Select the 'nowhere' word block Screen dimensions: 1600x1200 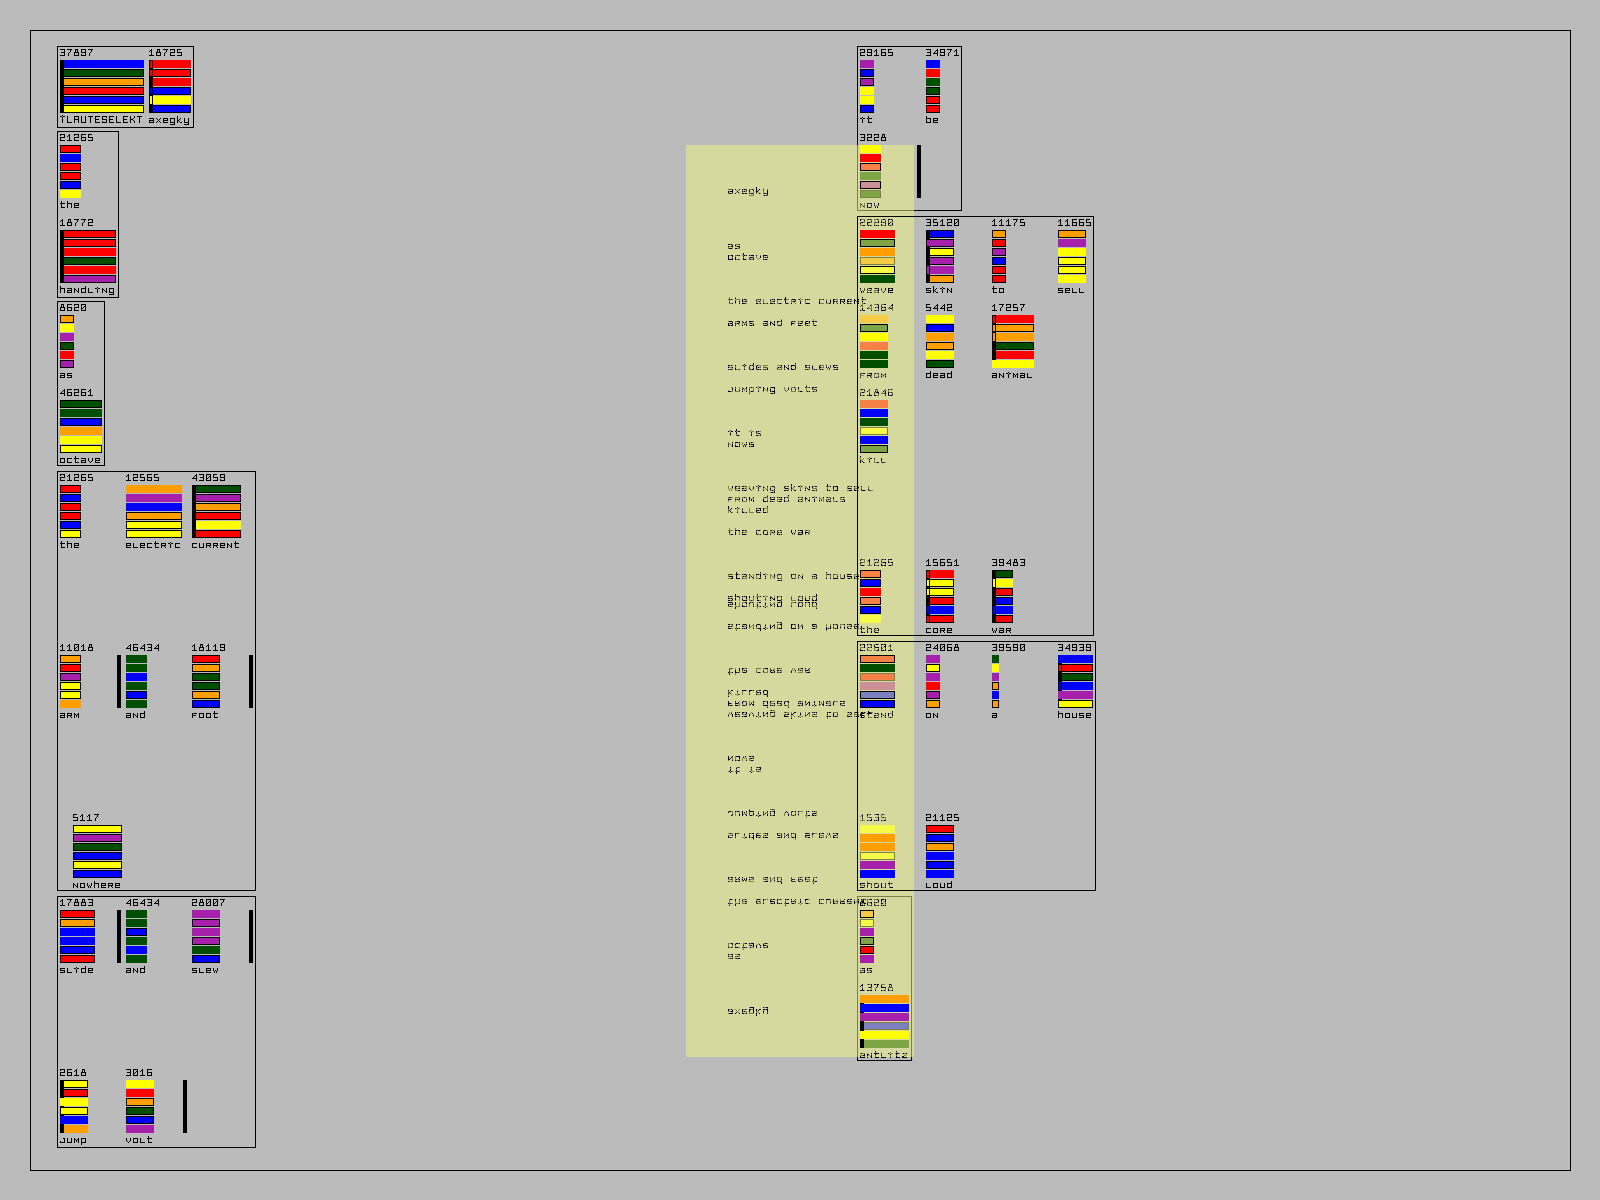coord(97,852)
